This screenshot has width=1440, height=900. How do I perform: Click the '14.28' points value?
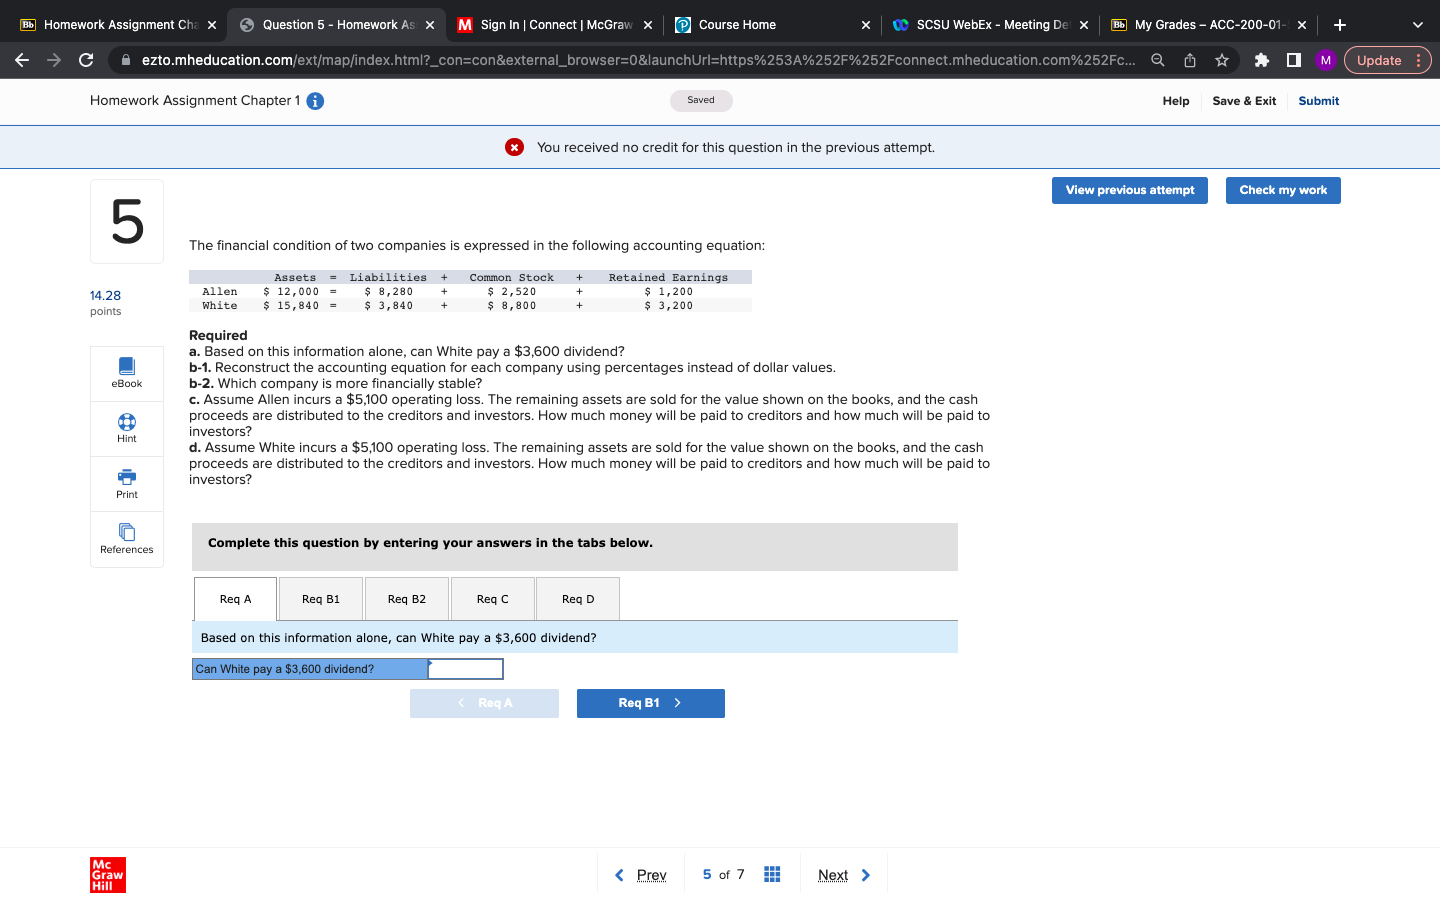click(x=105, y=295)
